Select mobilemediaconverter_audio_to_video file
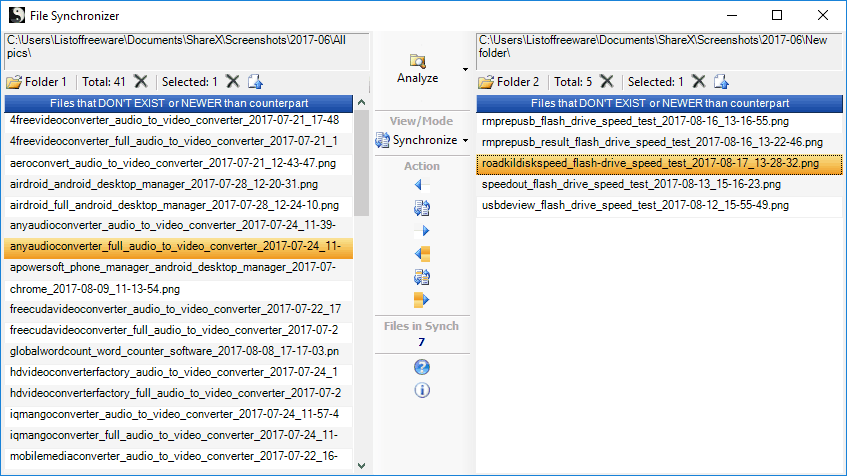 pyautogui.click(x=178, y=457)
